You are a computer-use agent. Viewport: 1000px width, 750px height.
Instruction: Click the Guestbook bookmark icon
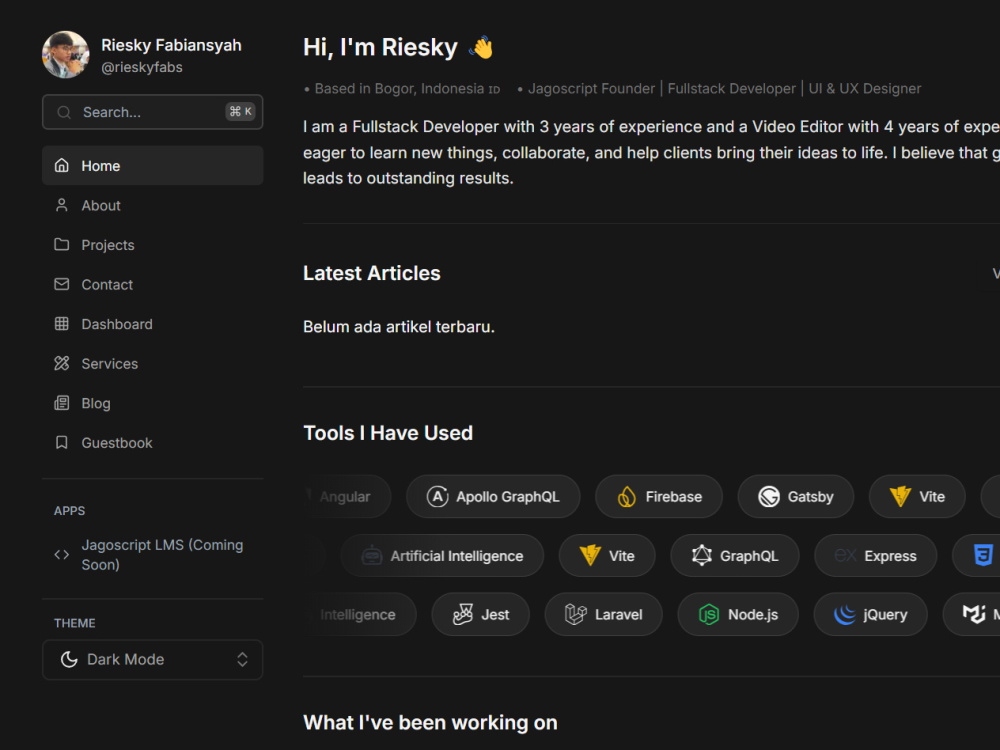(61, 442)
